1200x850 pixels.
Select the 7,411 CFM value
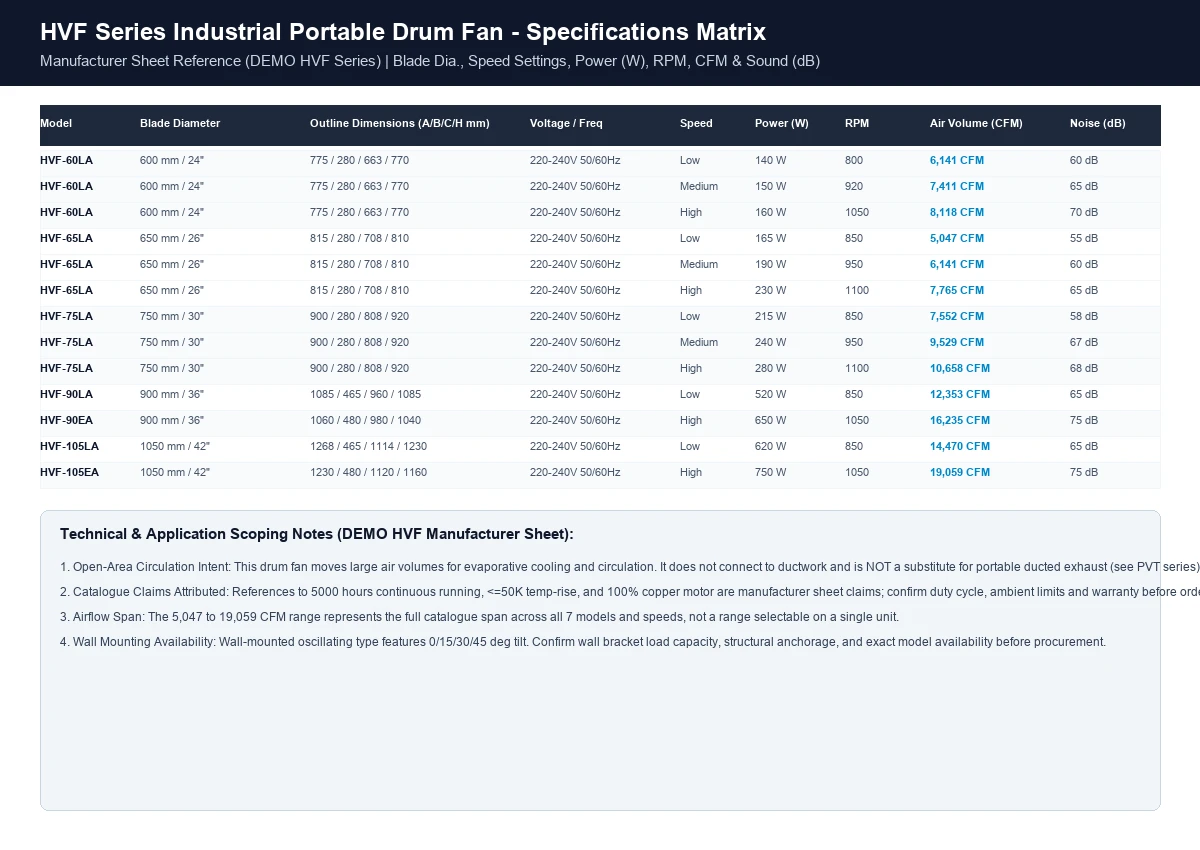[x=957, y=186]
